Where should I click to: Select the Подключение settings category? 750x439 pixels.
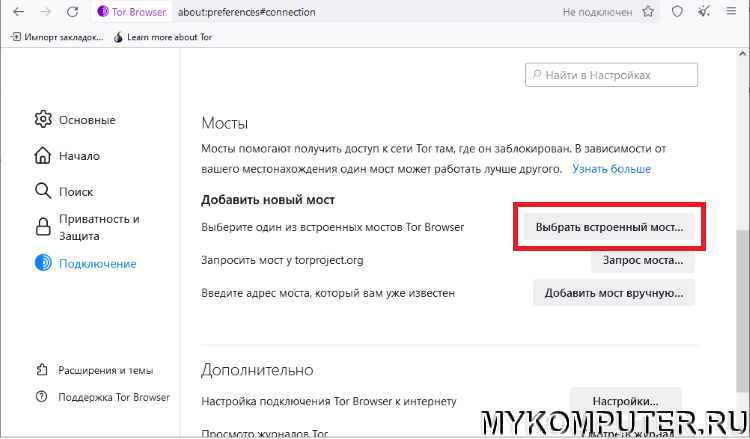(x=86, y=263)
